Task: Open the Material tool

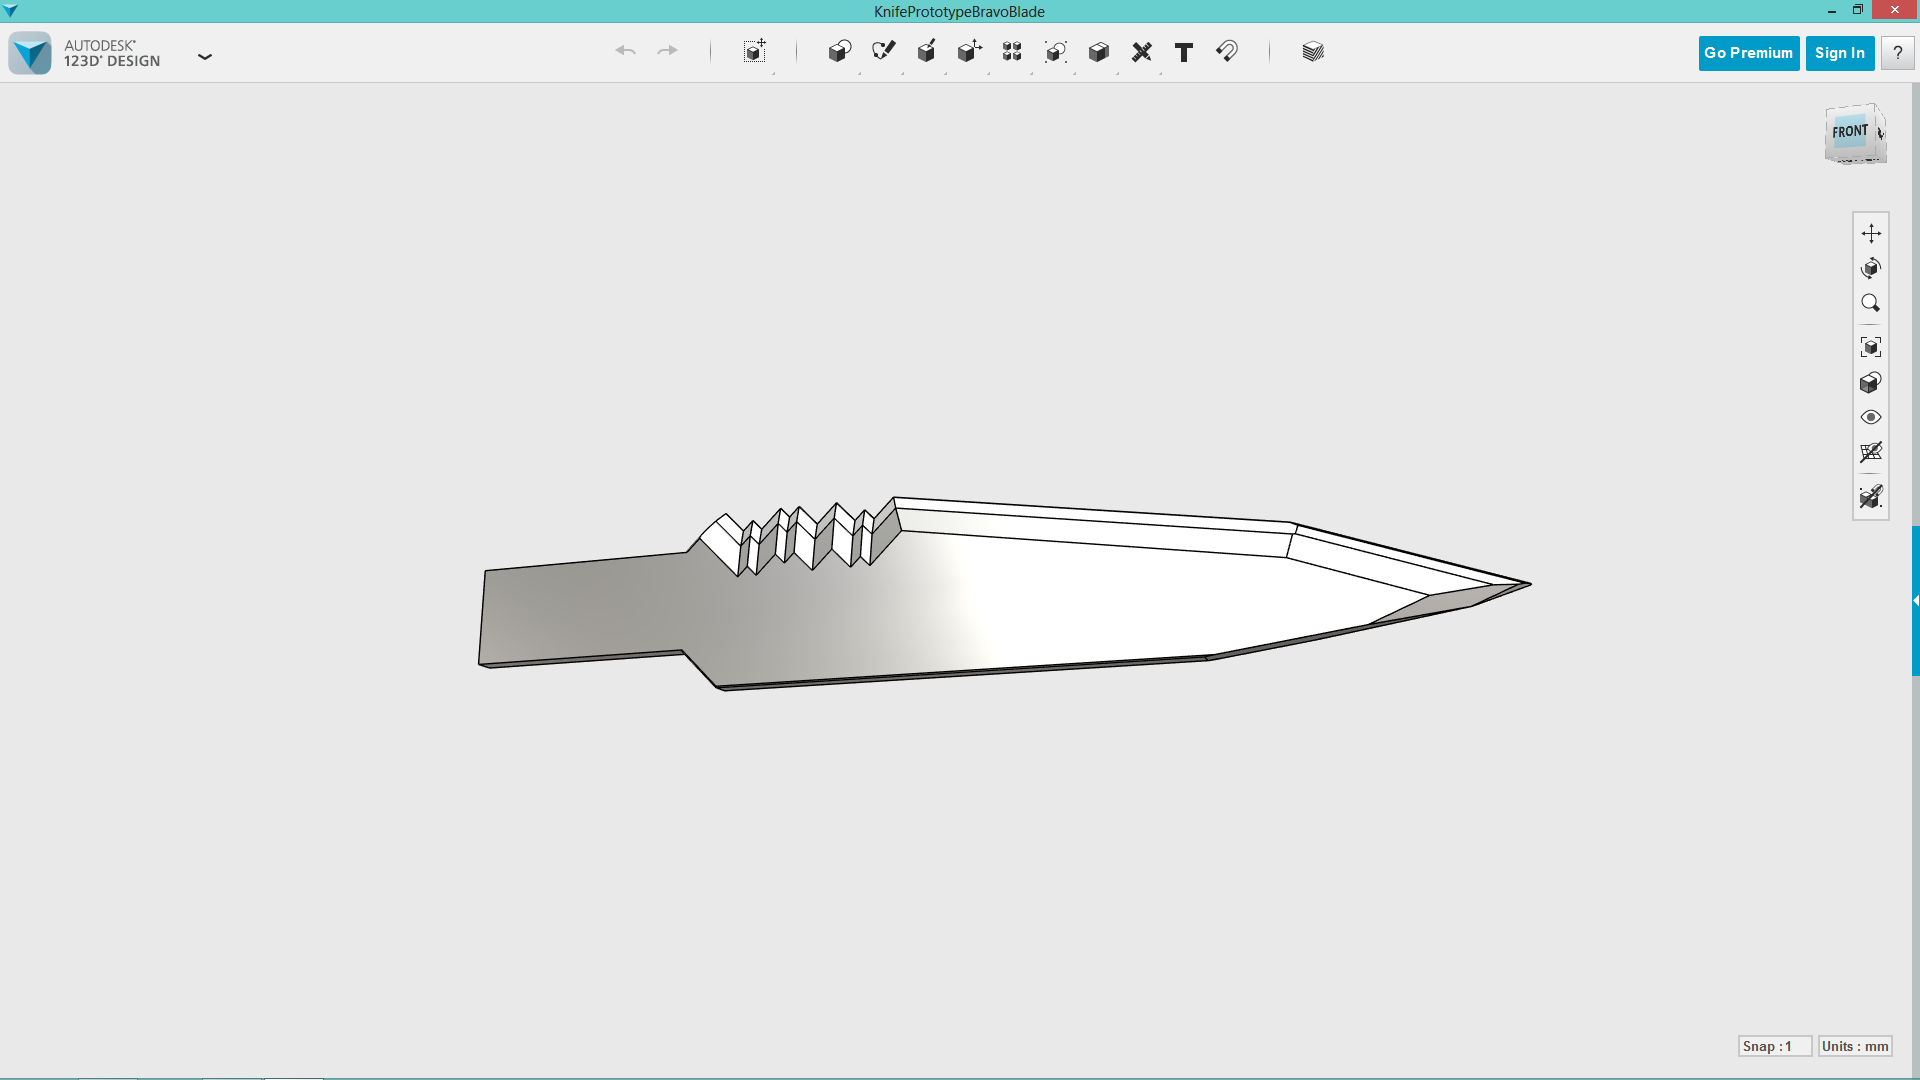Action: (x=1313, y=51)
